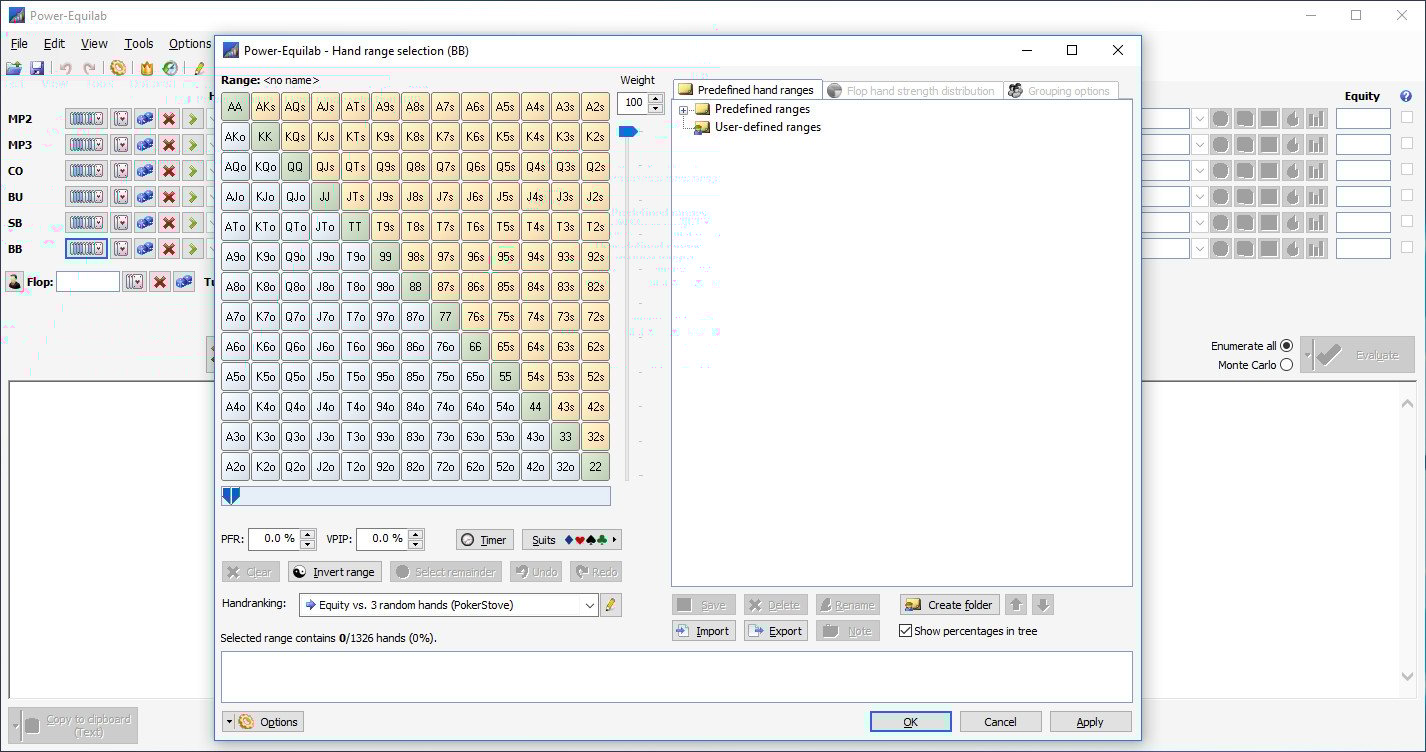The image size is (1426, 752).
Task: Click the Invert range button
Action: click(x=334, y=571)
